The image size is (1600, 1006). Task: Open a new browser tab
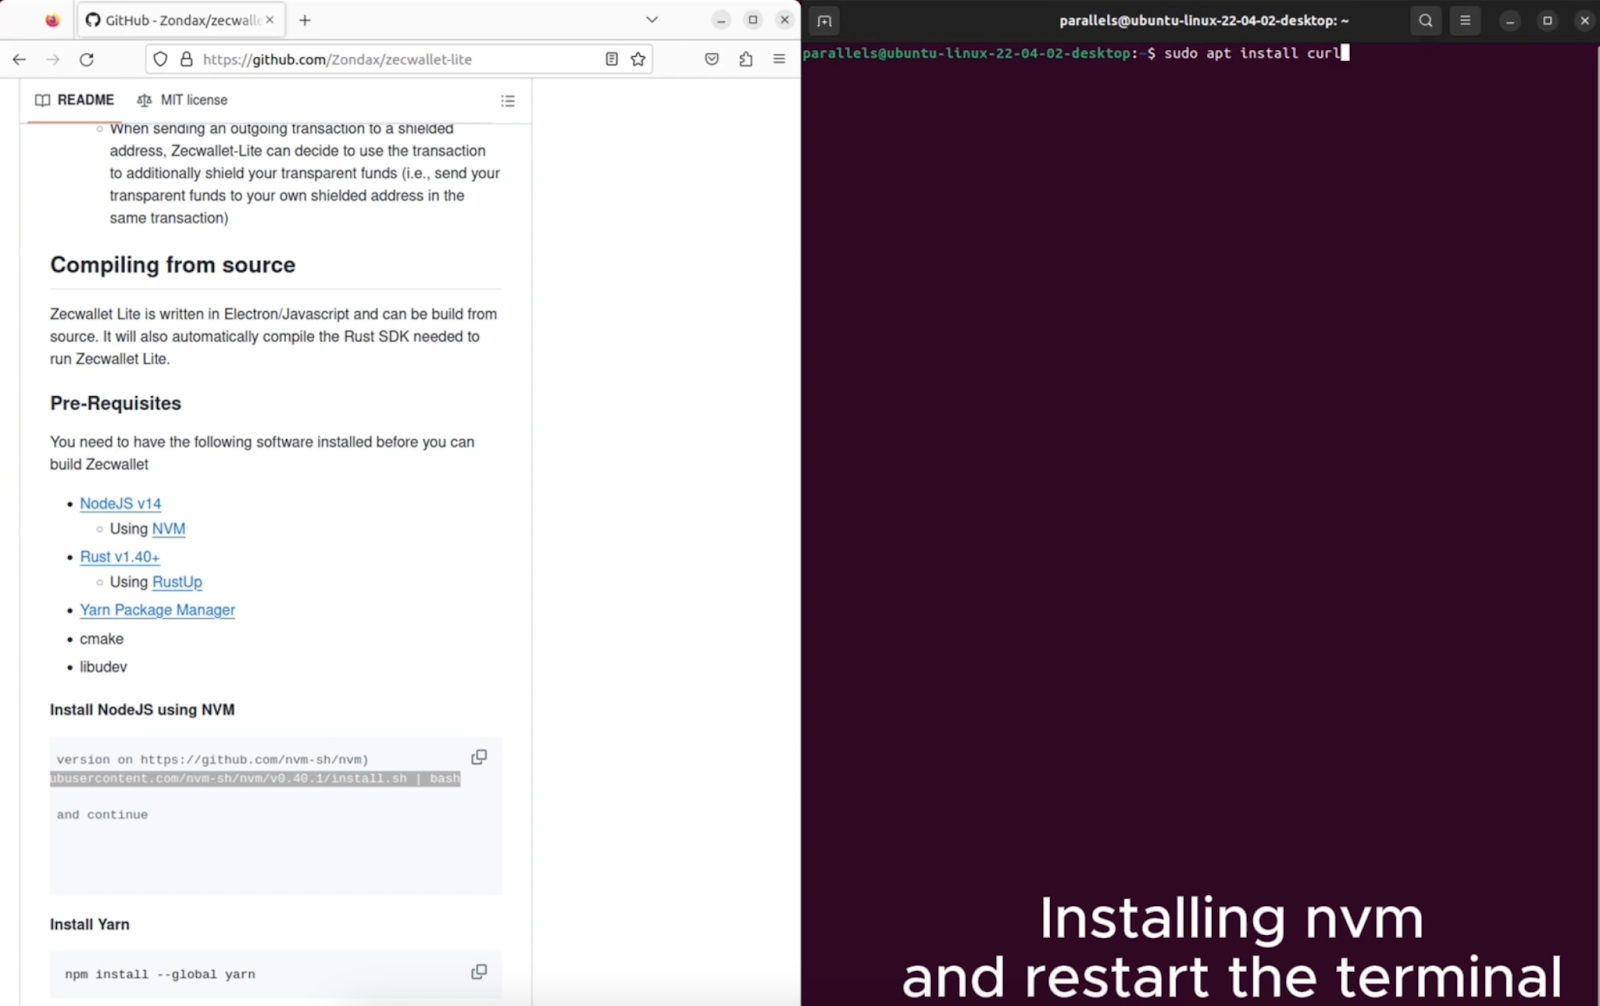[305, 20]
